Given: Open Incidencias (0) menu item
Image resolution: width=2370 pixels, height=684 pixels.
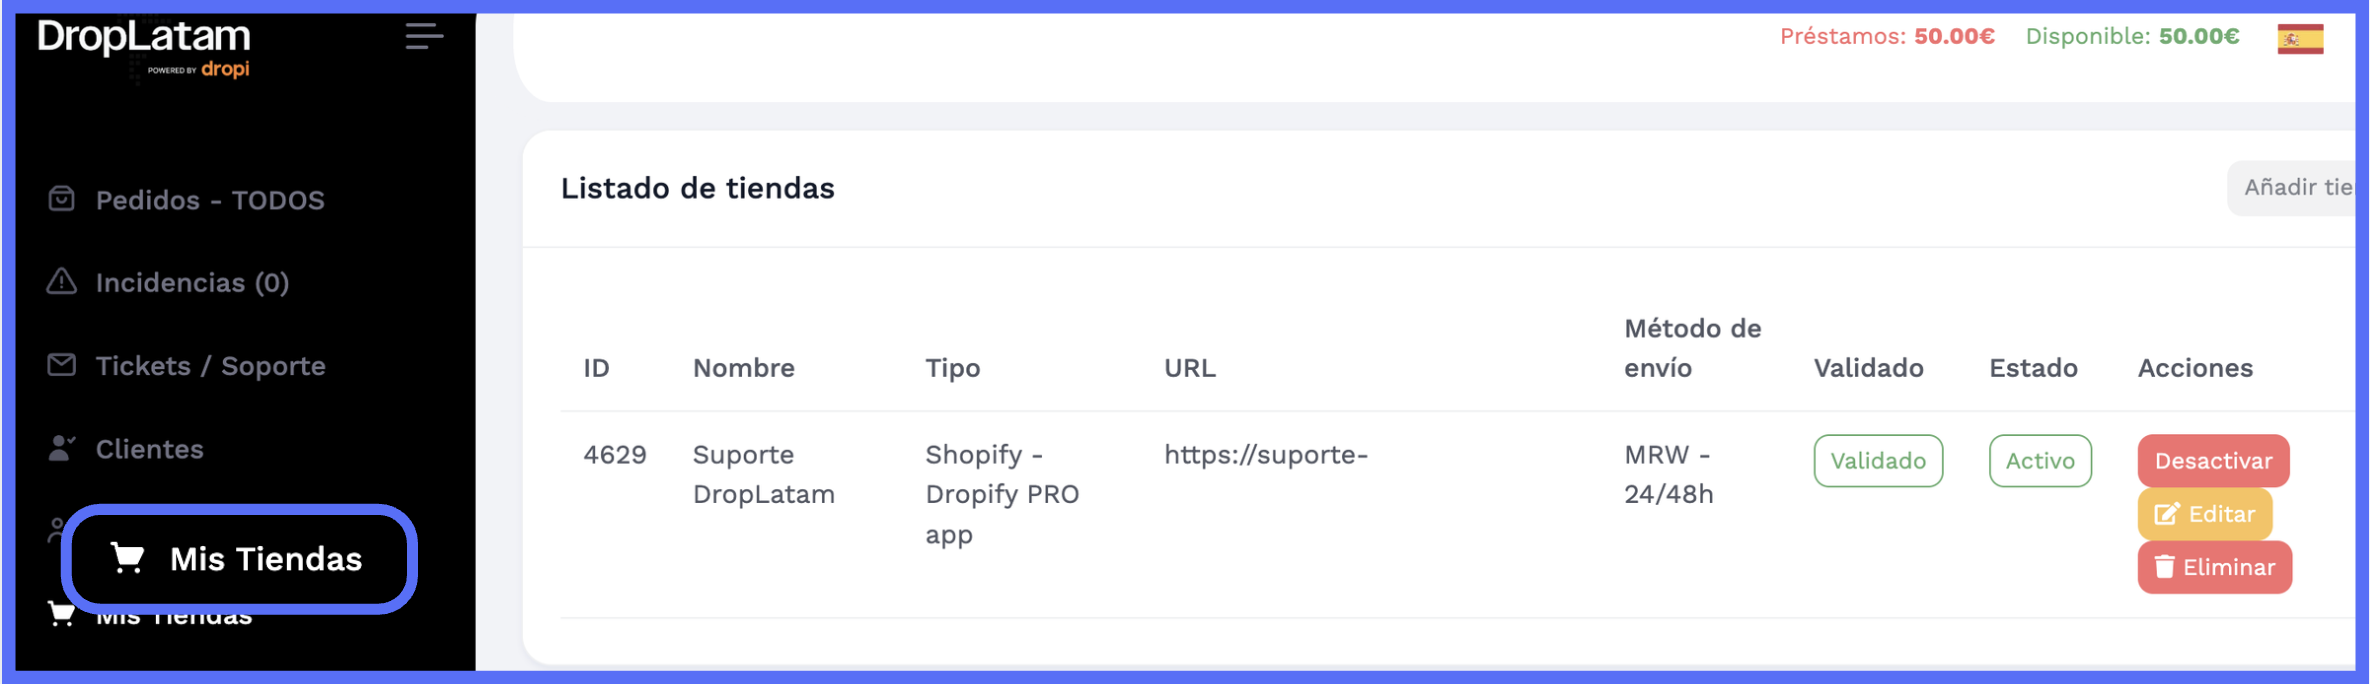Looking at the screenshot, I should point(192,283).
